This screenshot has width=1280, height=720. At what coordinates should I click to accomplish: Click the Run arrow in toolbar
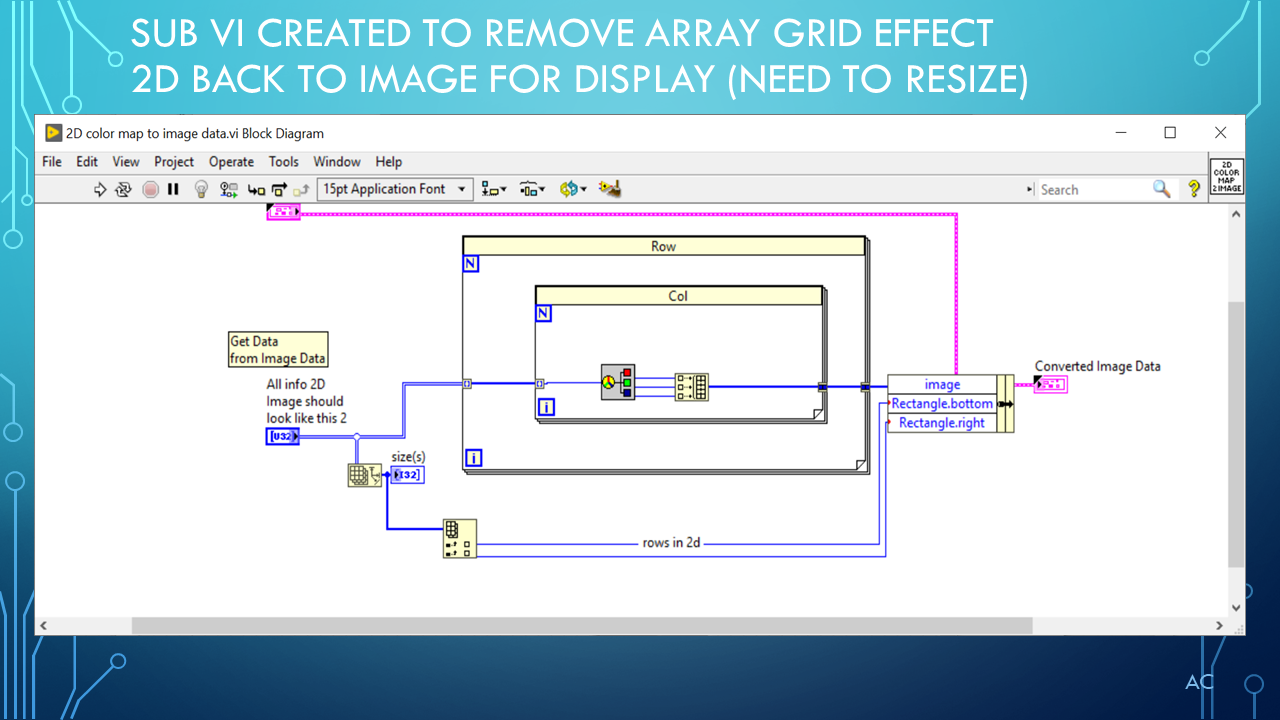100,189
